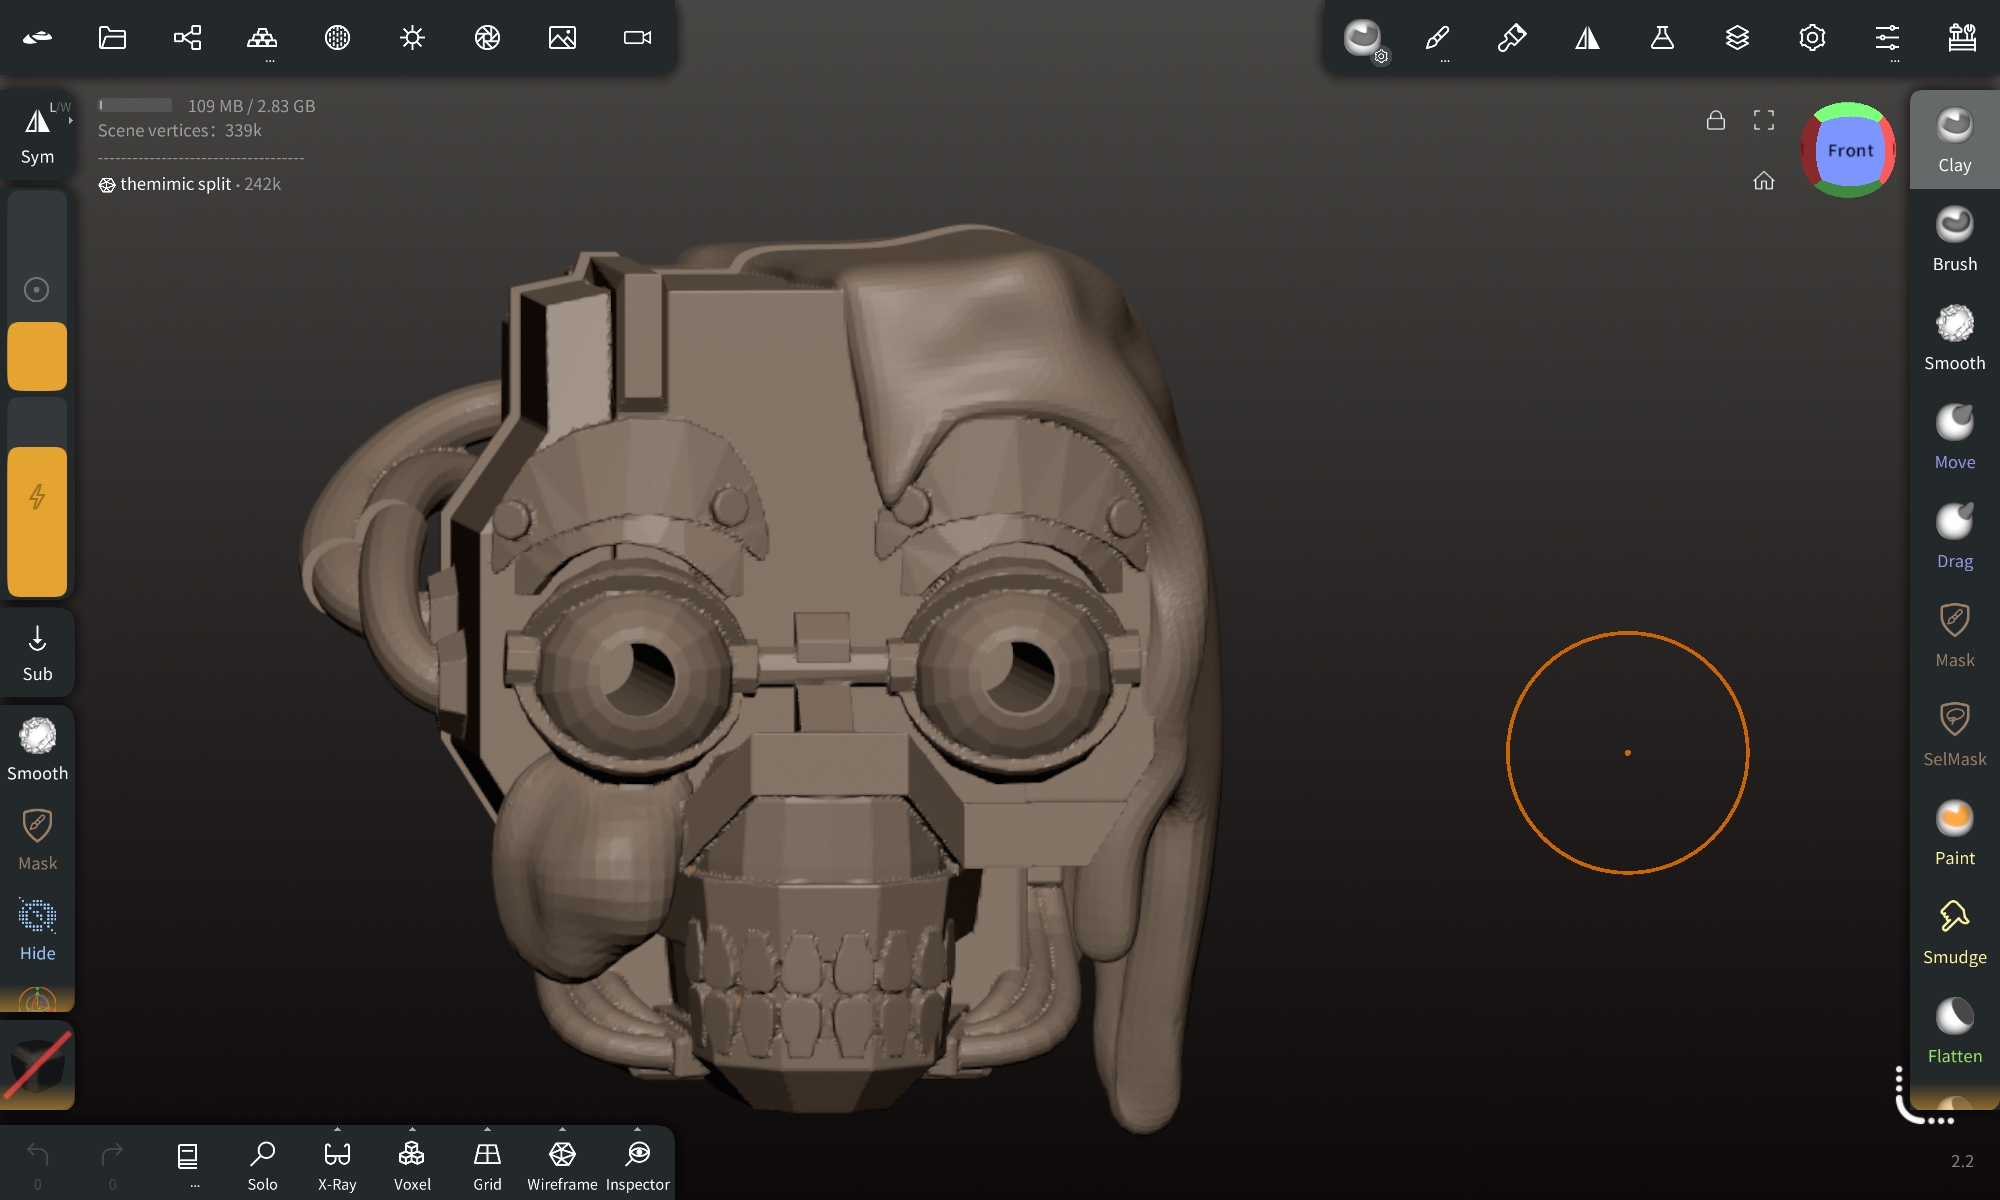This screenshot has width=2000, height=1200.
Task: Toggle Wireframe display
Action: point(562,1165)
